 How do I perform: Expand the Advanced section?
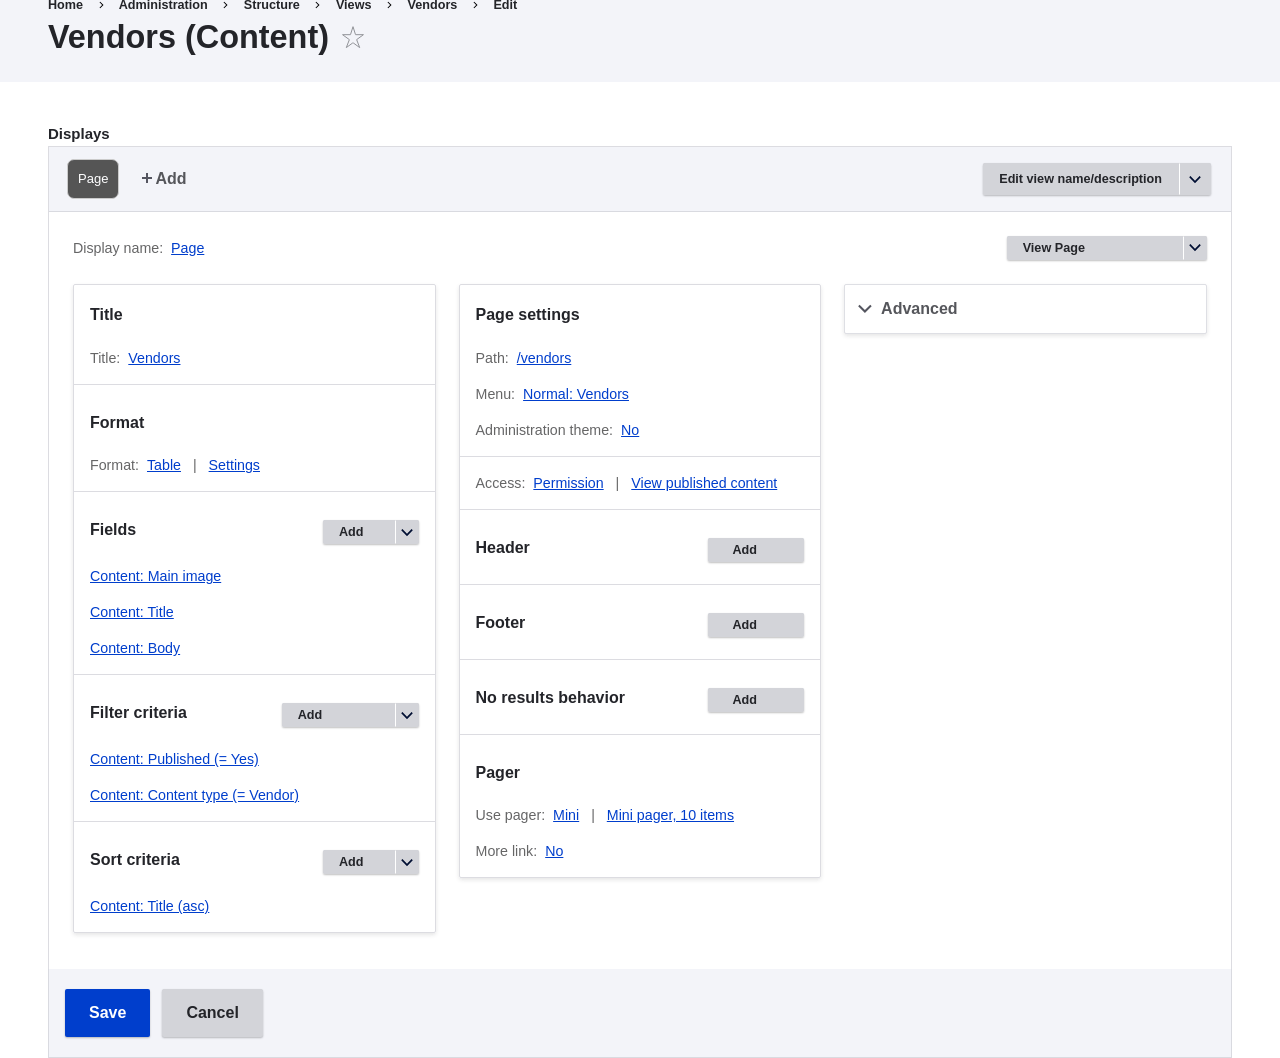click(919, 309)
